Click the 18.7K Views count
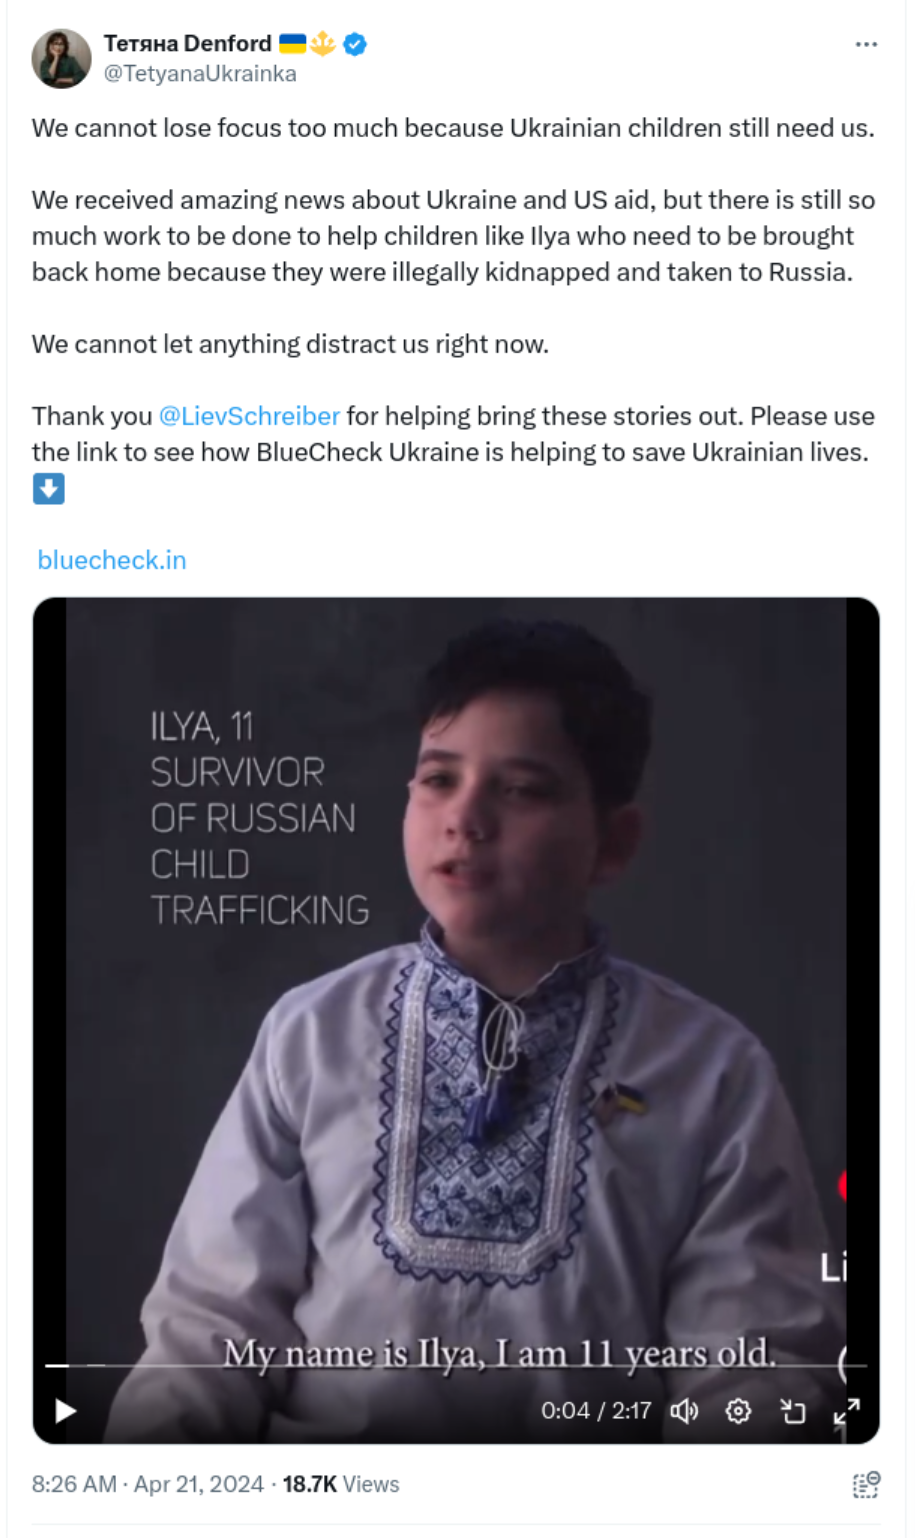 pos(340,1484)
